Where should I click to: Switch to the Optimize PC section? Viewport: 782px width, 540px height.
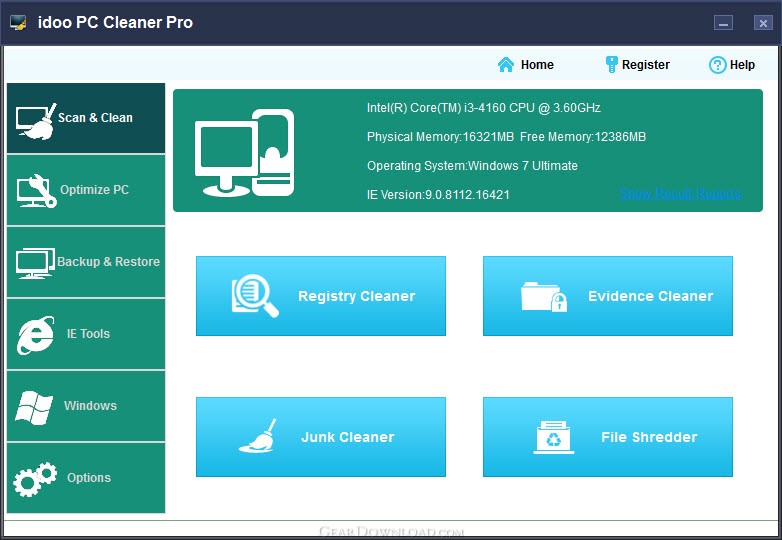pos(86,190)
